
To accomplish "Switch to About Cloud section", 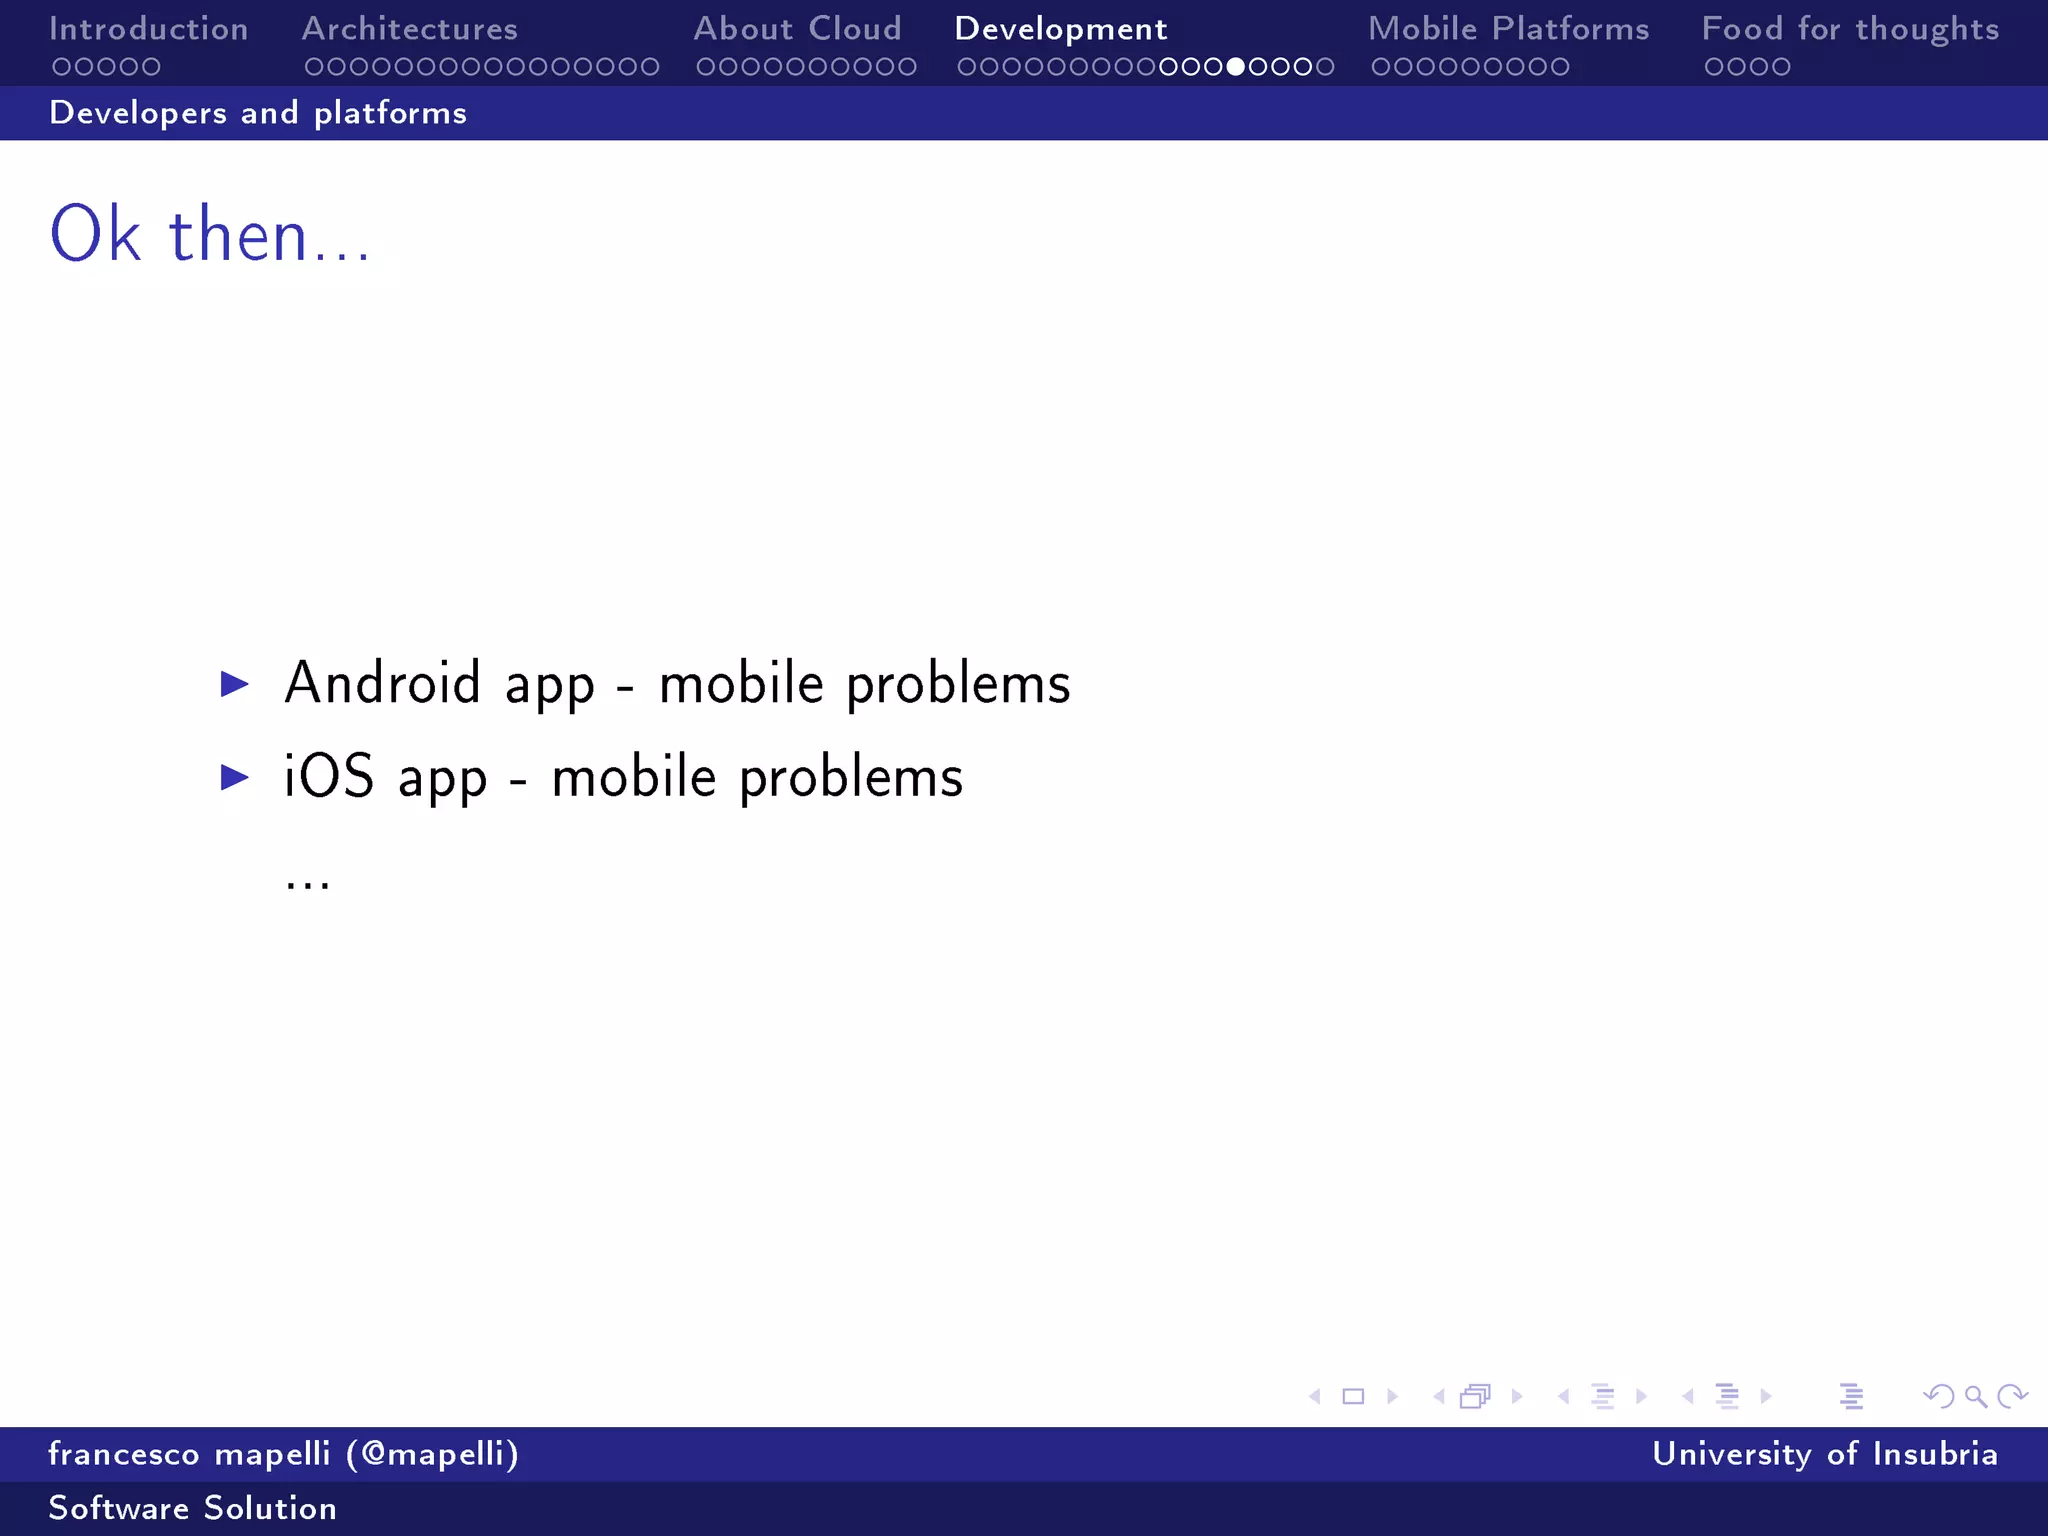I will 798,28.
